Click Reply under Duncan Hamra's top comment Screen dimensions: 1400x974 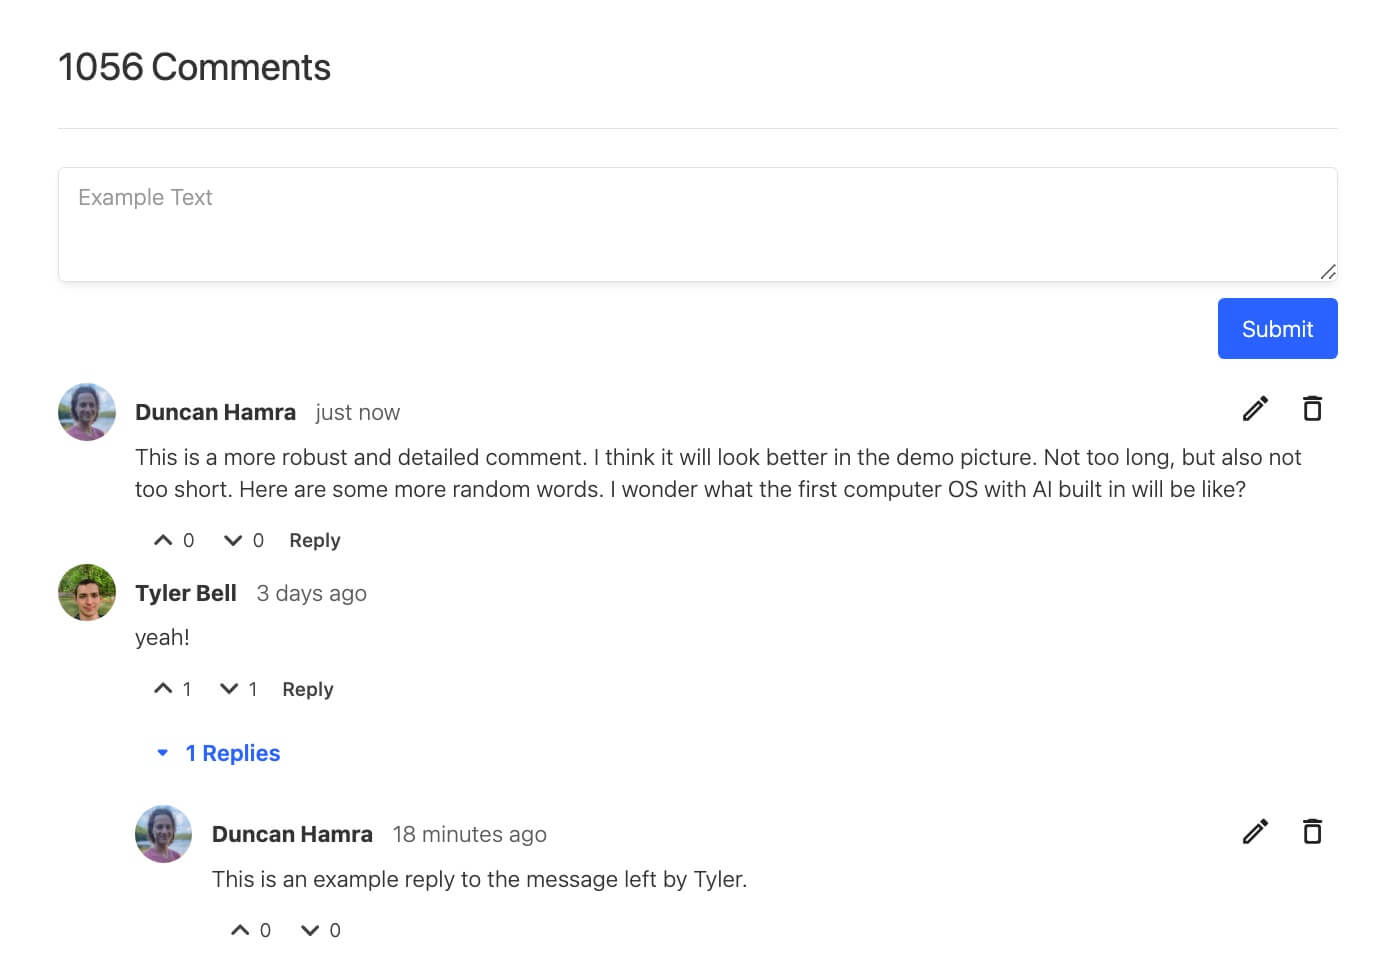[314, 541]
